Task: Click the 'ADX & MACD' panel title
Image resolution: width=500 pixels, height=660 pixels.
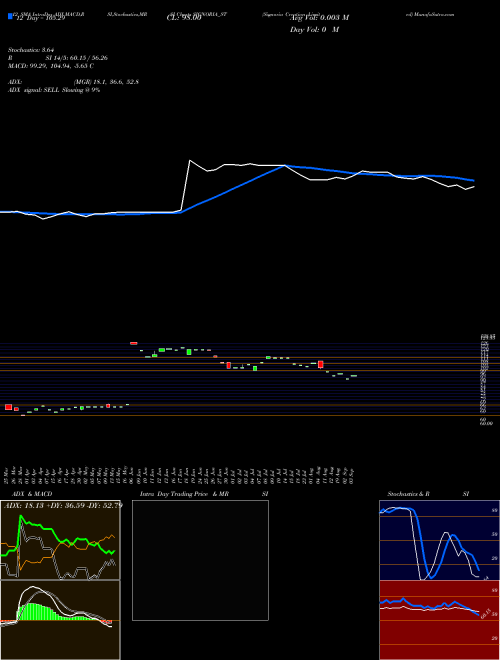Action: 32,494
